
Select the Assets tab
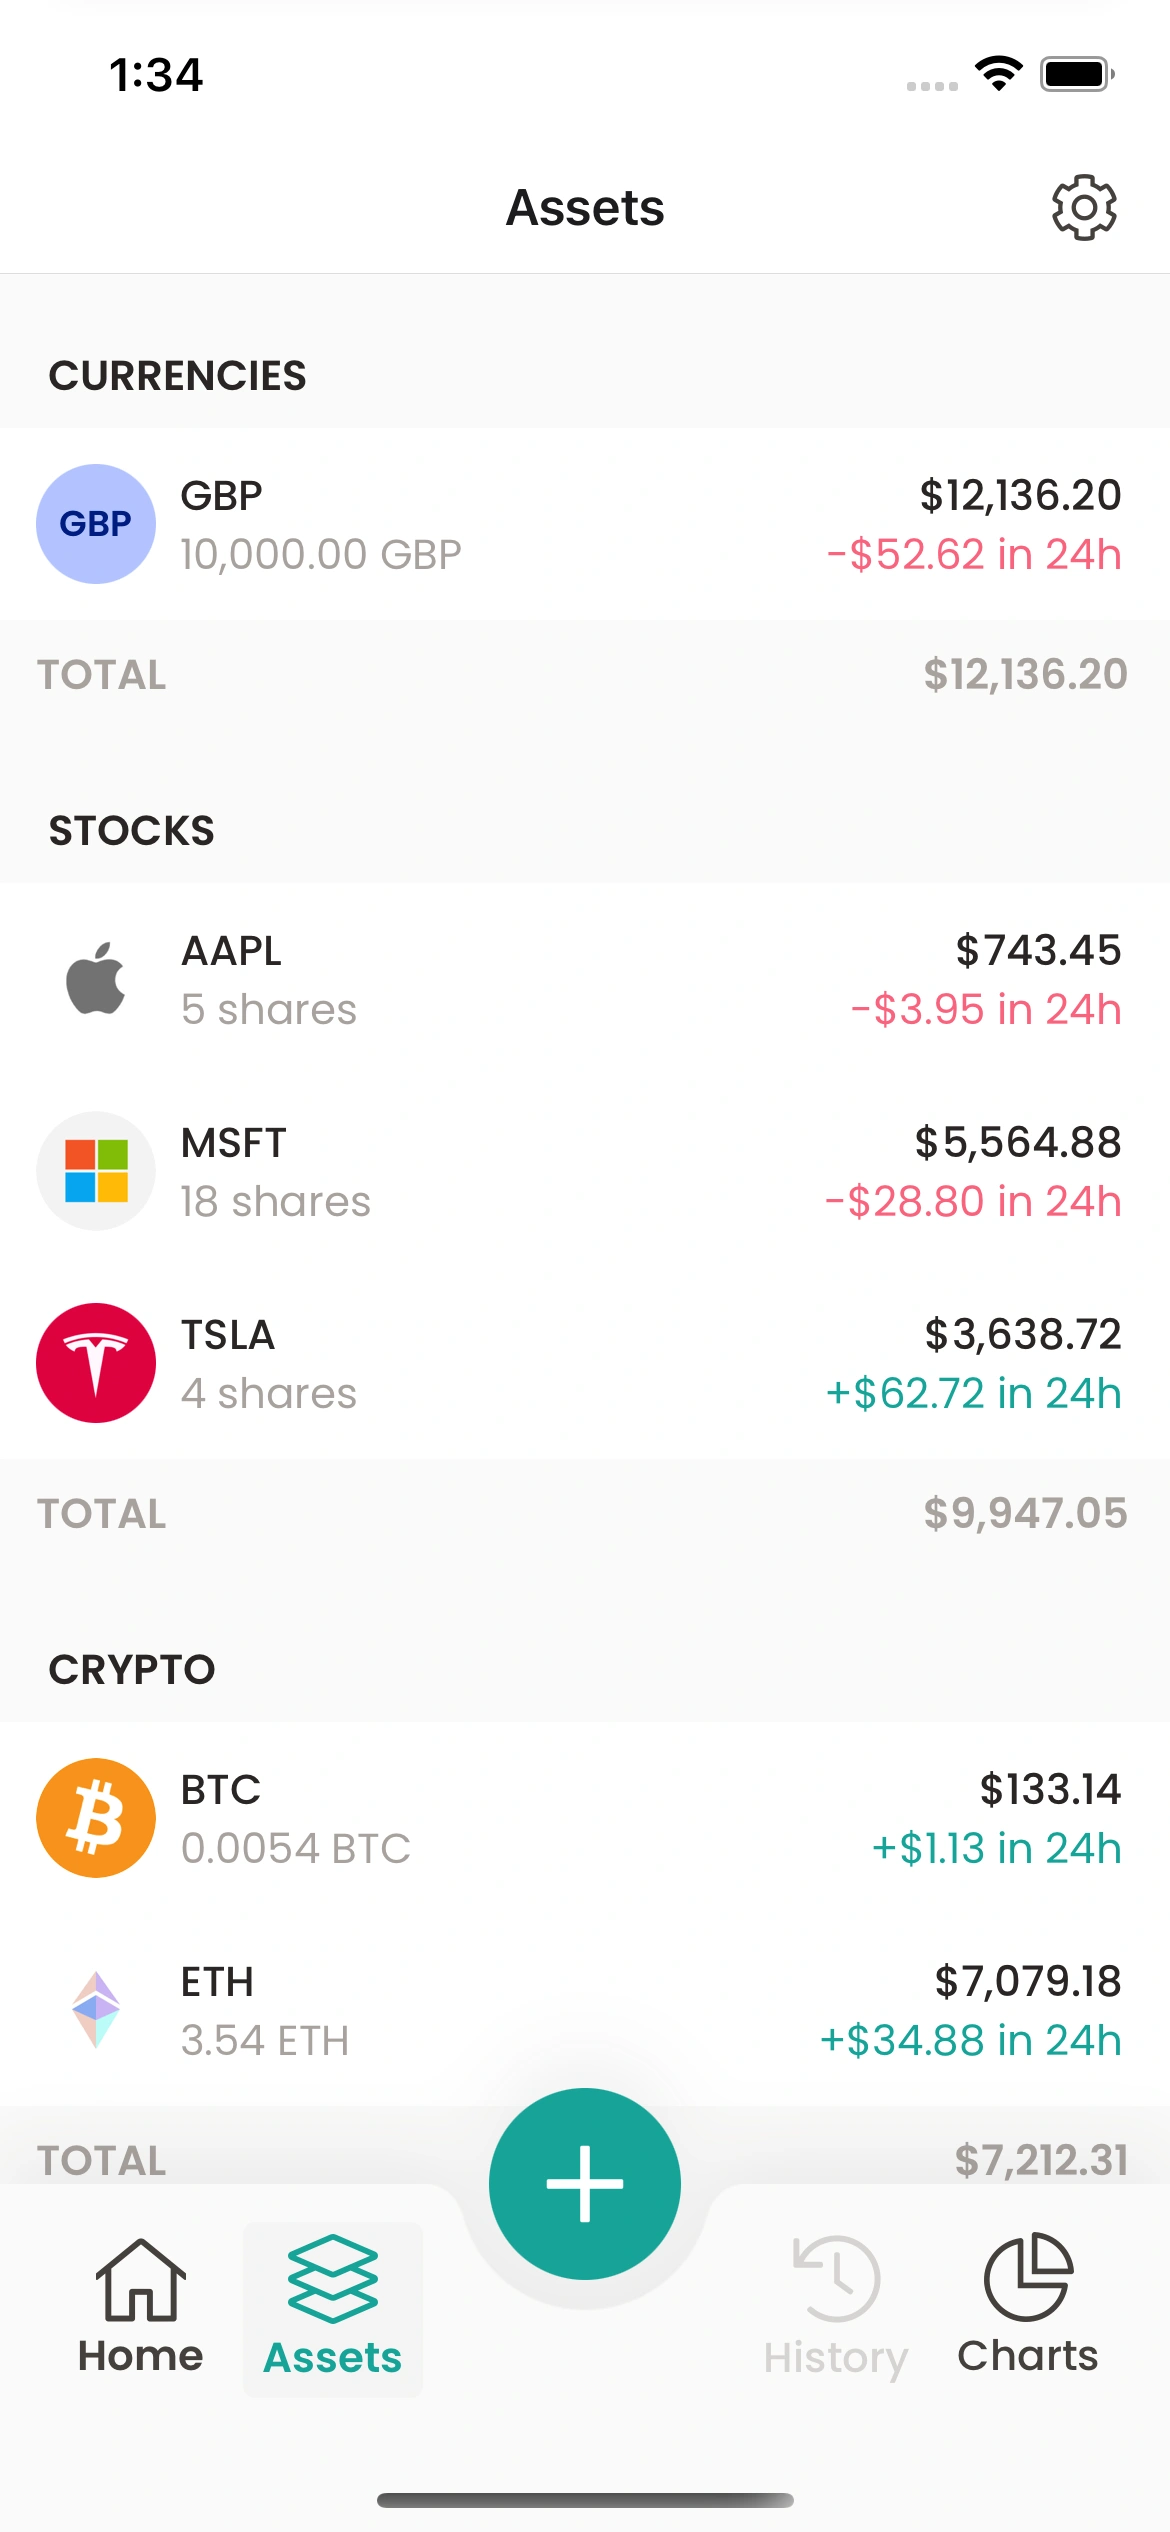pos(333,2308)
